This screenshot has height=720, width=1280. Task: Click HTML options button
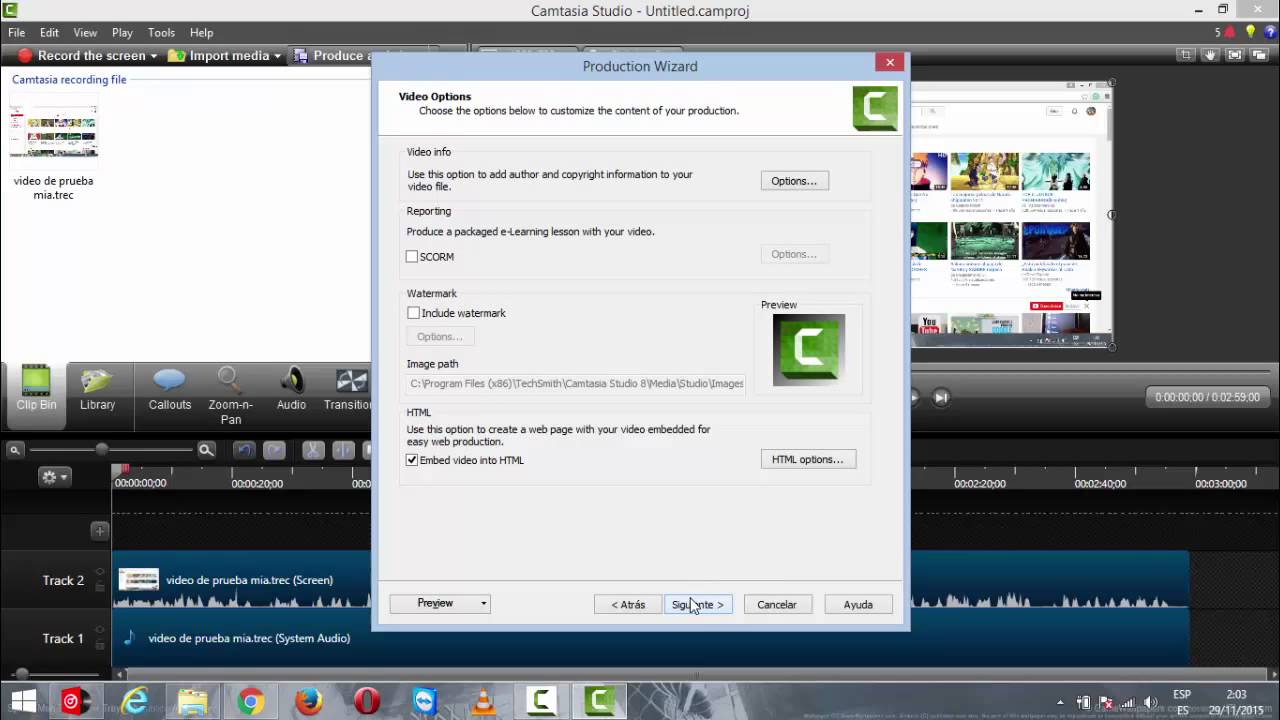(x=808, y=460)
